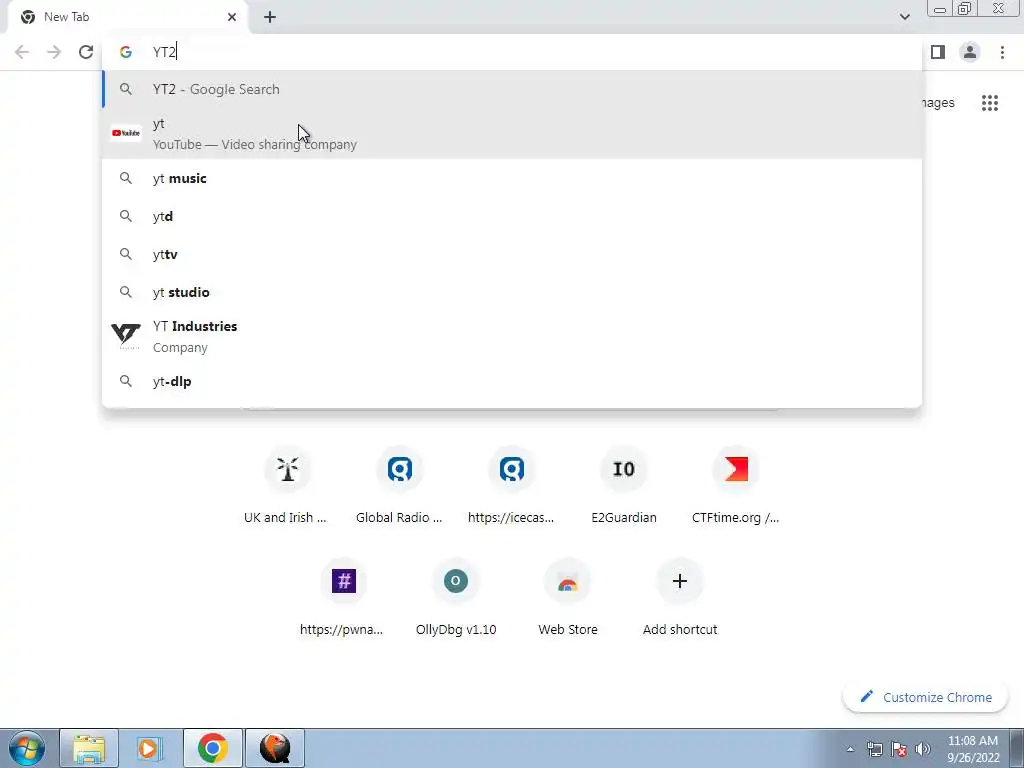Click the Customize Chrome button
The height and width of the screenshot is (768, 1024).
point(925,697)
